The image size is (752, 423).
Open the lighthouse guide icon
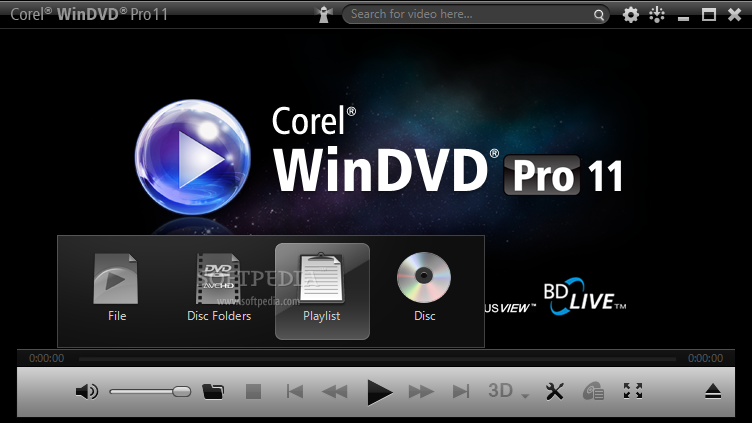tap(325, 14)
